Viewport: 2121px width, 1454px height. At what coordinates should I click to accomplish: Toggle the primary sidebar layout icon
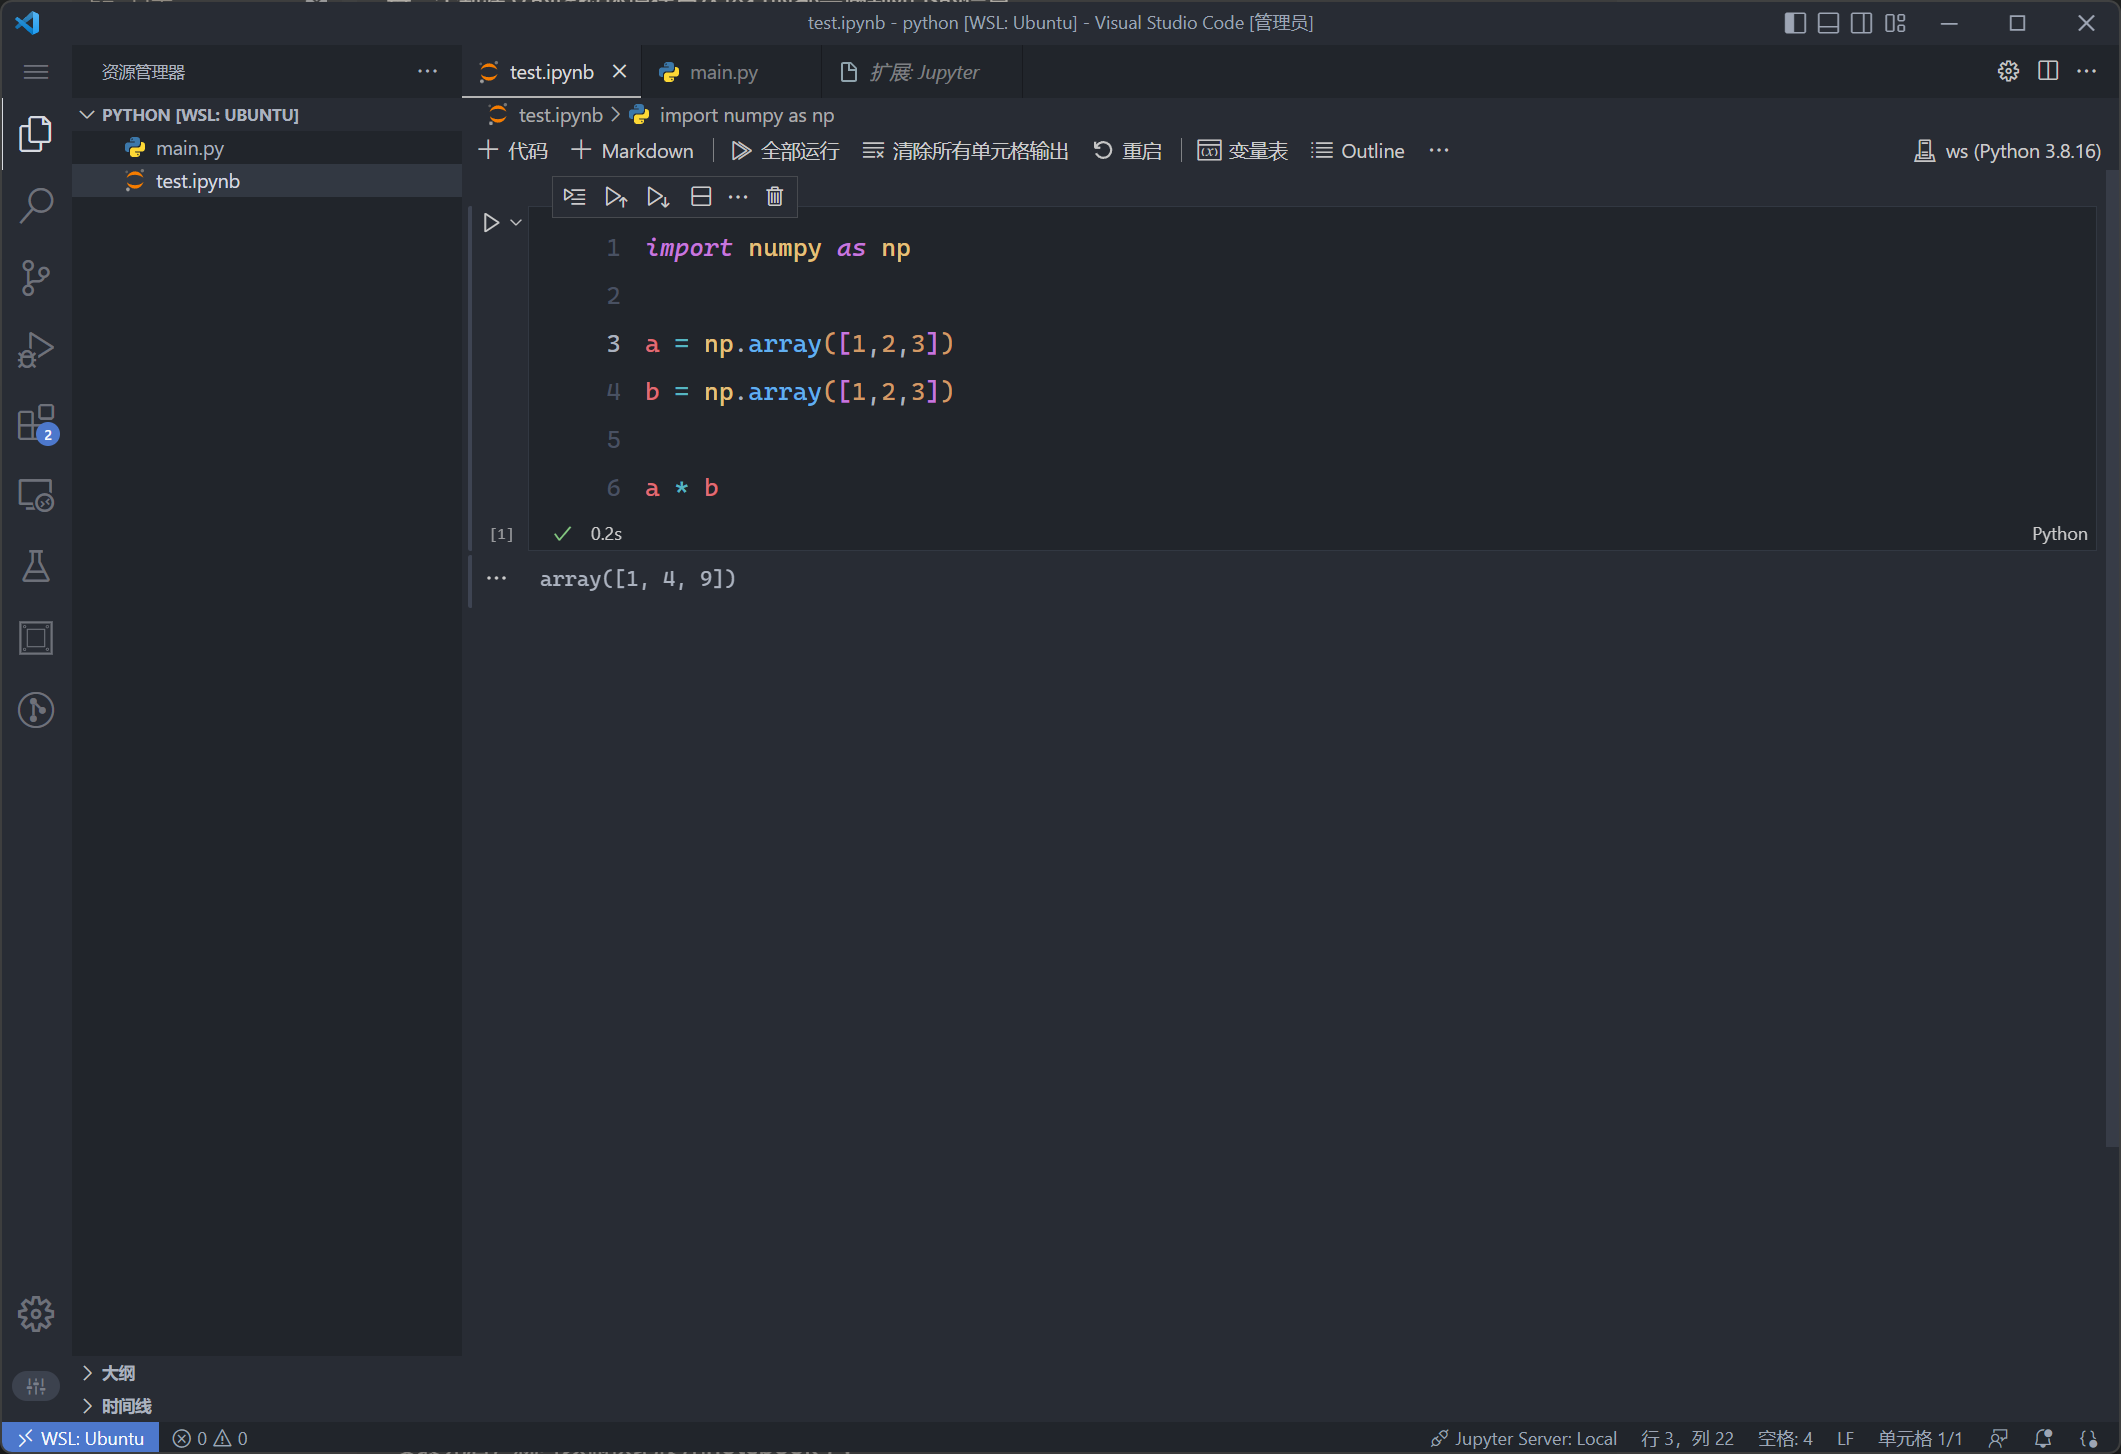click(x=1795, y=23)
